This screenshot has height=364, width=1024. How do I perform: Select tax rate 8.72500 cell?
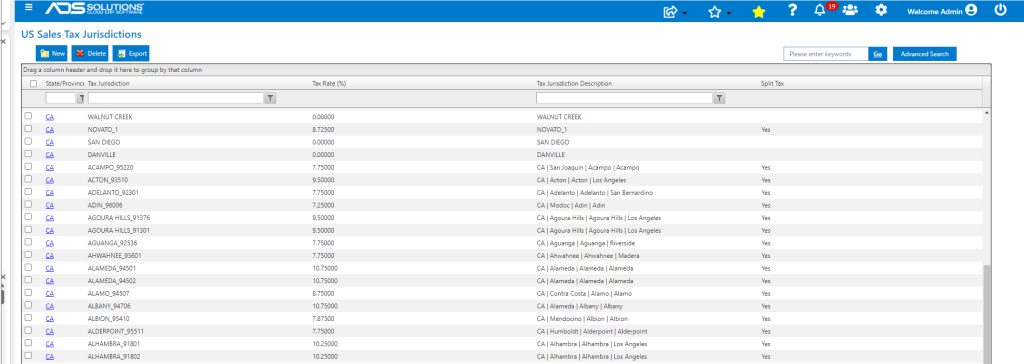click(x=323, y=129)
